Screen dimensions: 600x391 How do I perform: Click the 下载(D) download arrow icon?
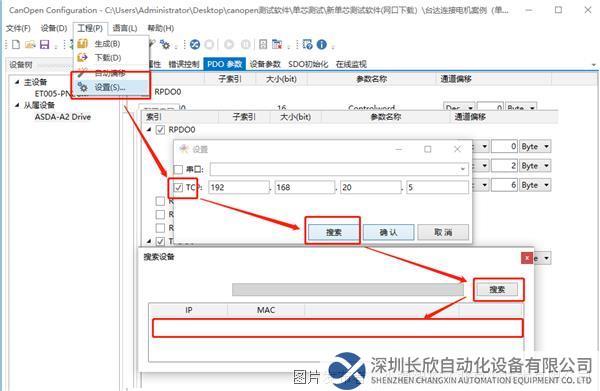point(82,57)
